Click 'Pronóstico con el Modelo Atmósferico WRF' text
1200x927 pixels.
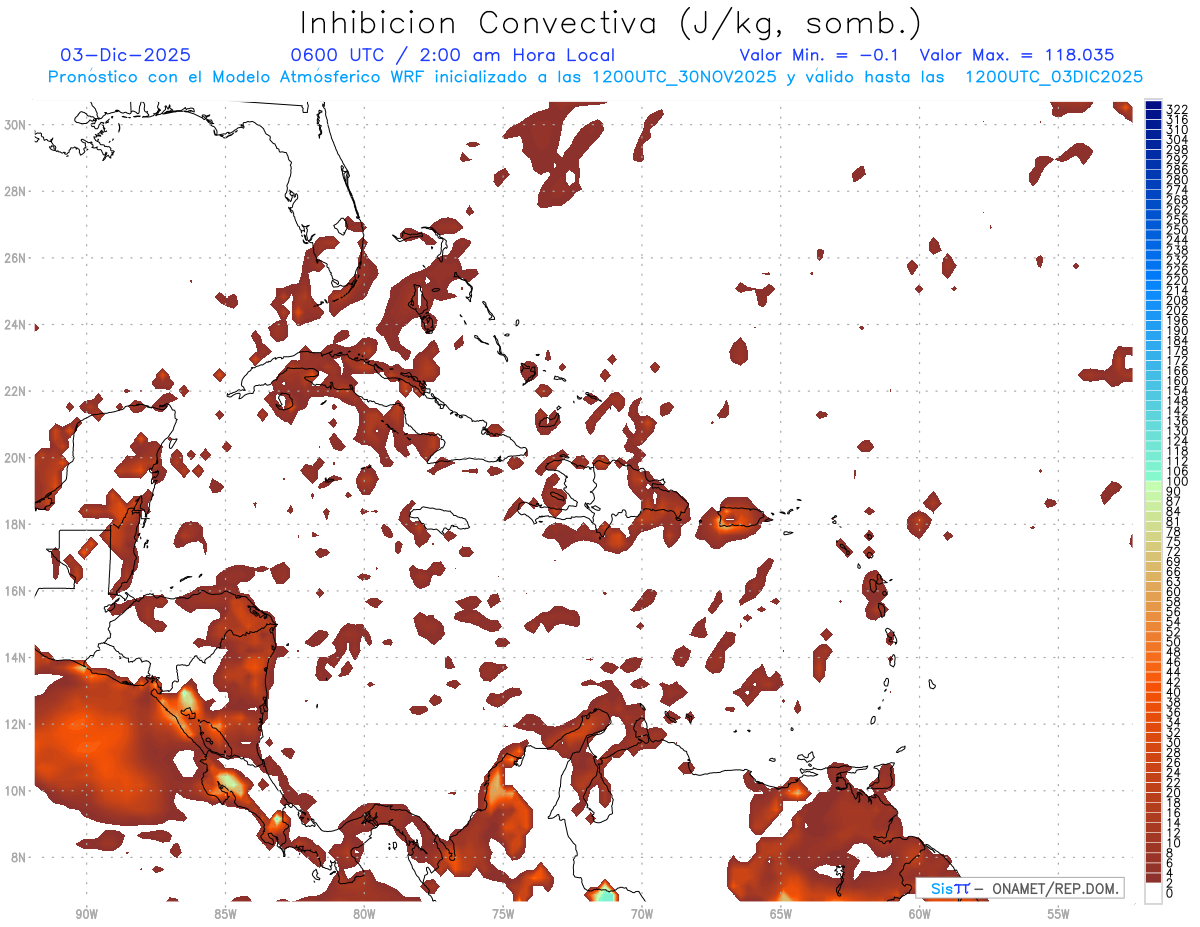tap(238, 77)
